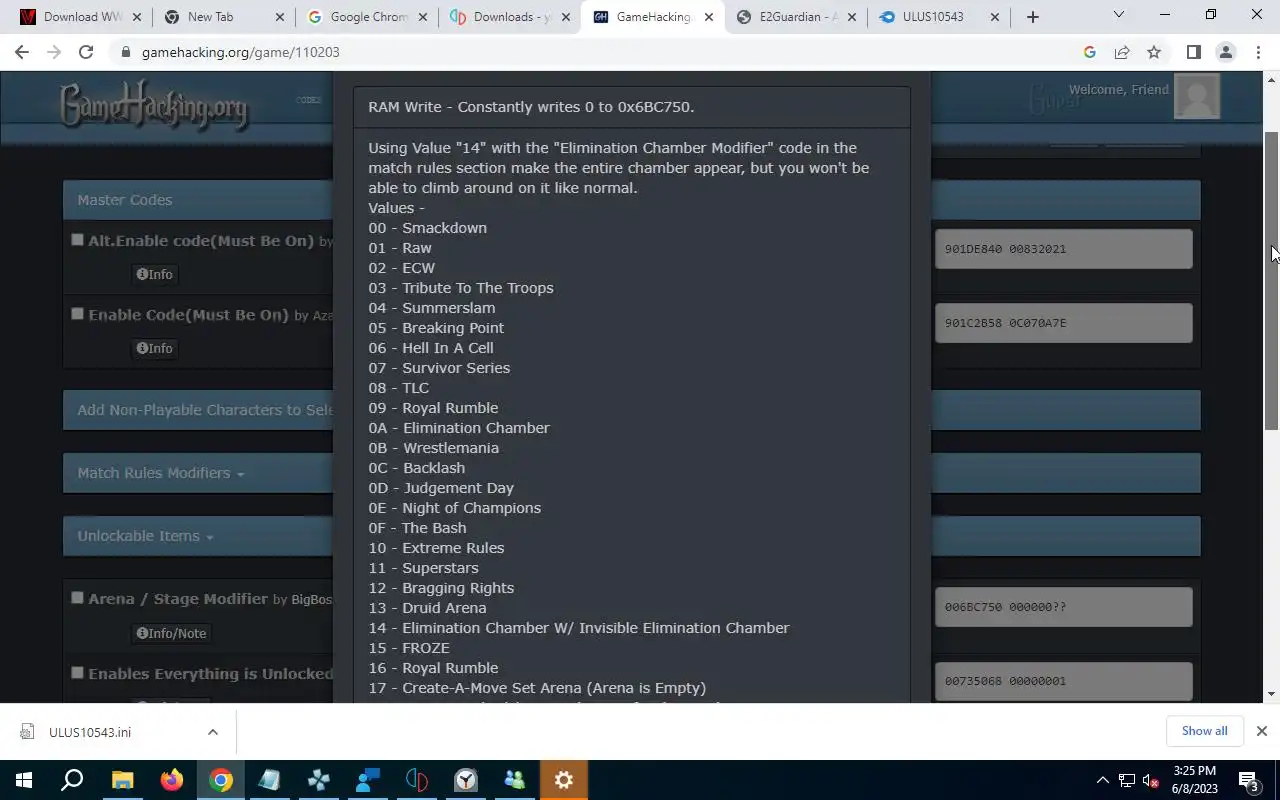Click the address bar URL

tap(241, 52)
